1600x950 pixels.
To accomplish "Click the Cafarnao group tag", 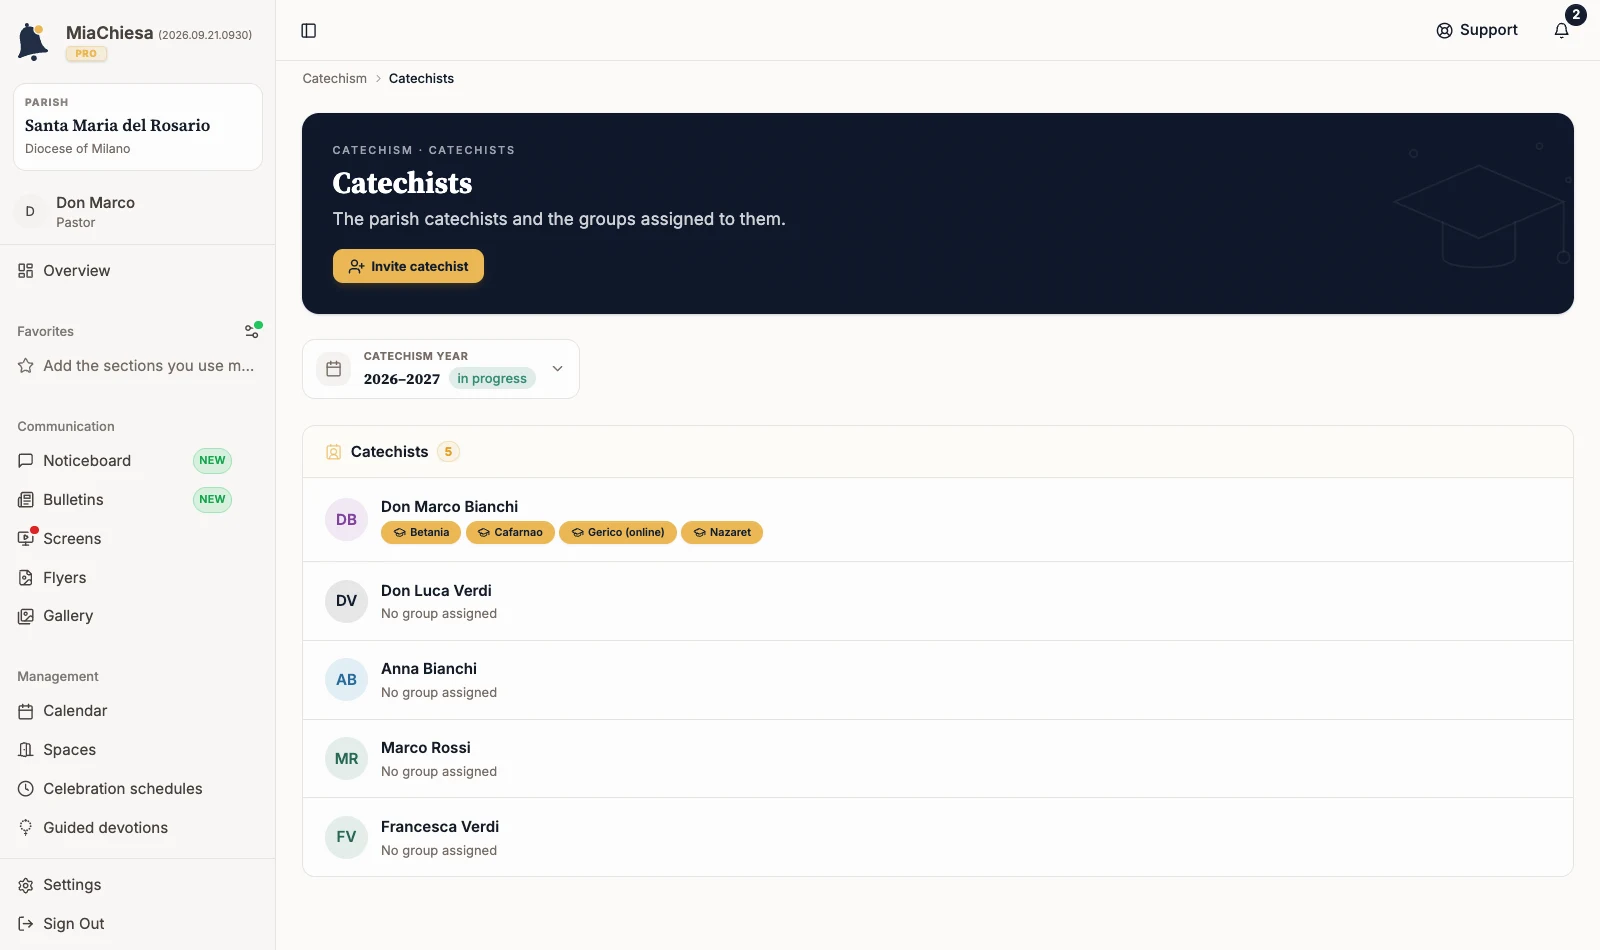I will click(510, 533).
